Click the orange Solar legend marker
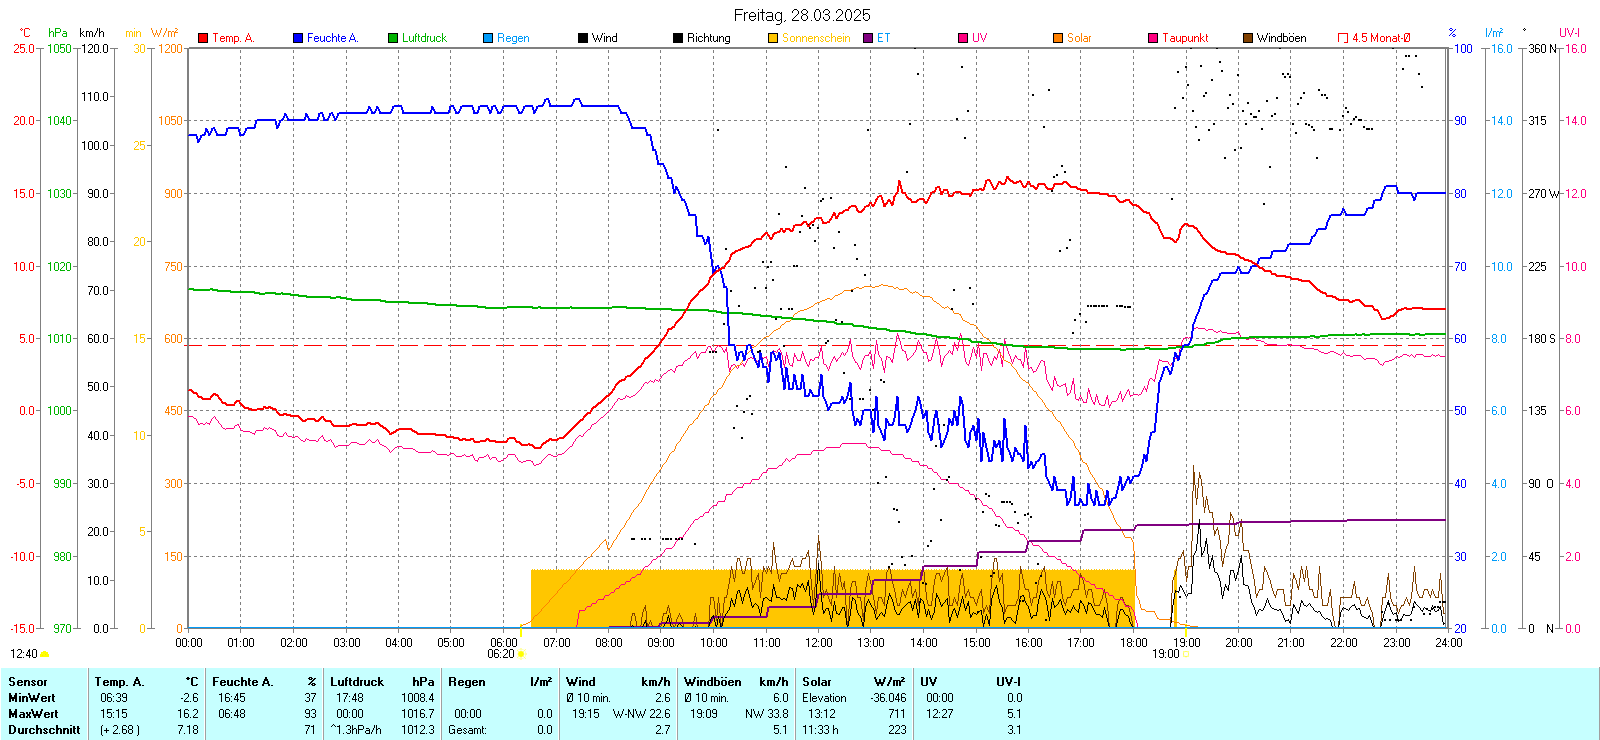Viewport: 1600px width, 740px height. [1058, 38]
